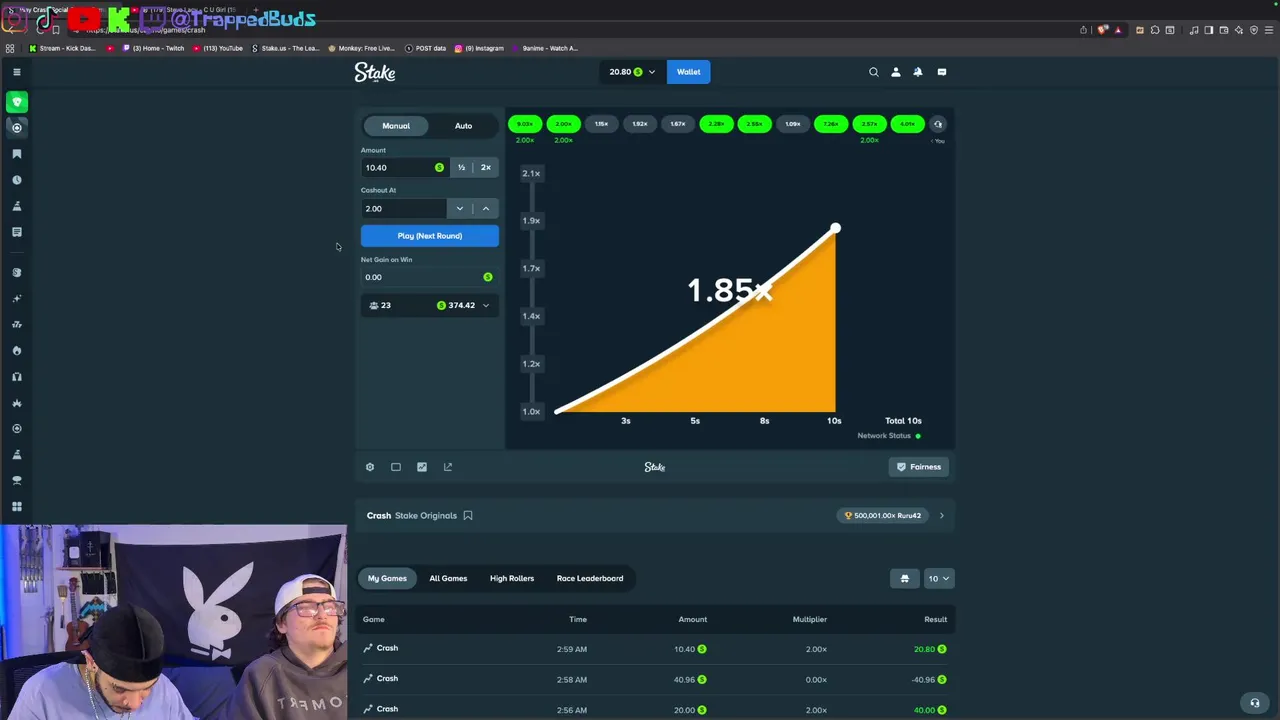Click the crash history trends icon
This screenshot has height=720, width=1280.
[x=938, y=124]
